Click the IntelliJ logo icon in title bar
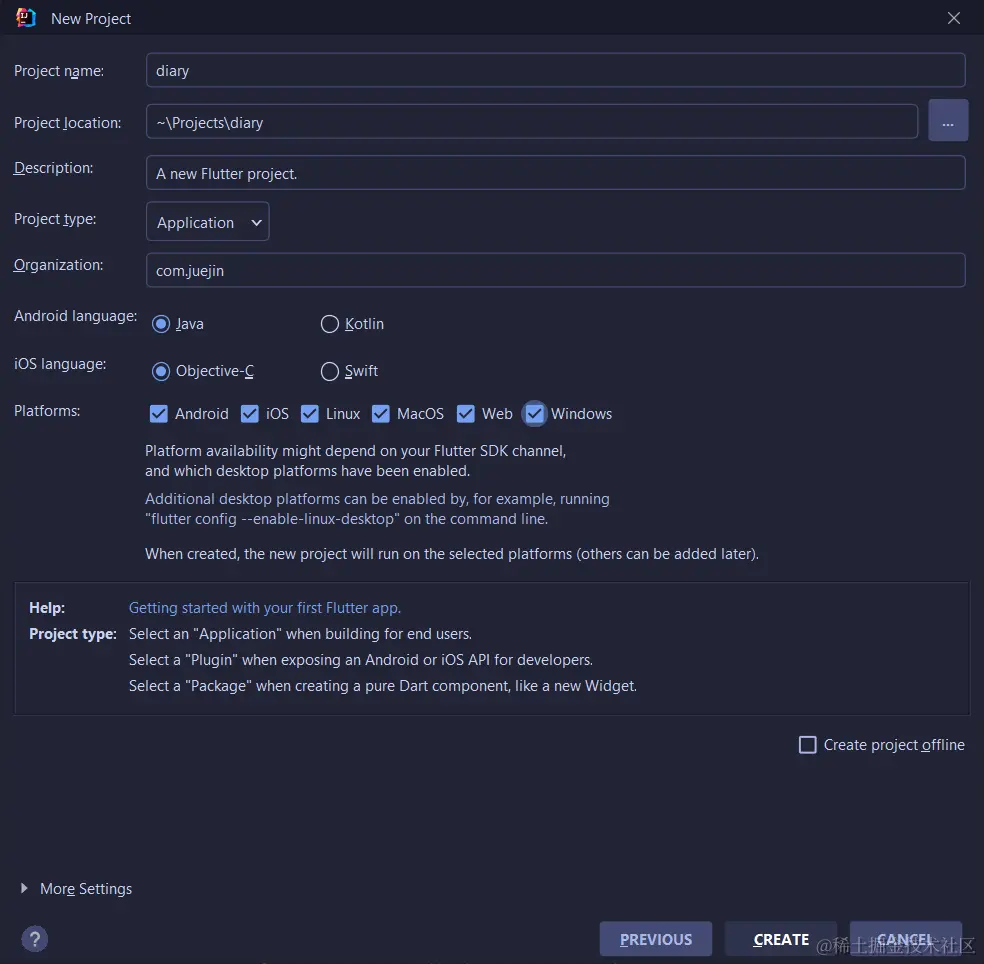984x964 pixels. [x=26, y=18]
